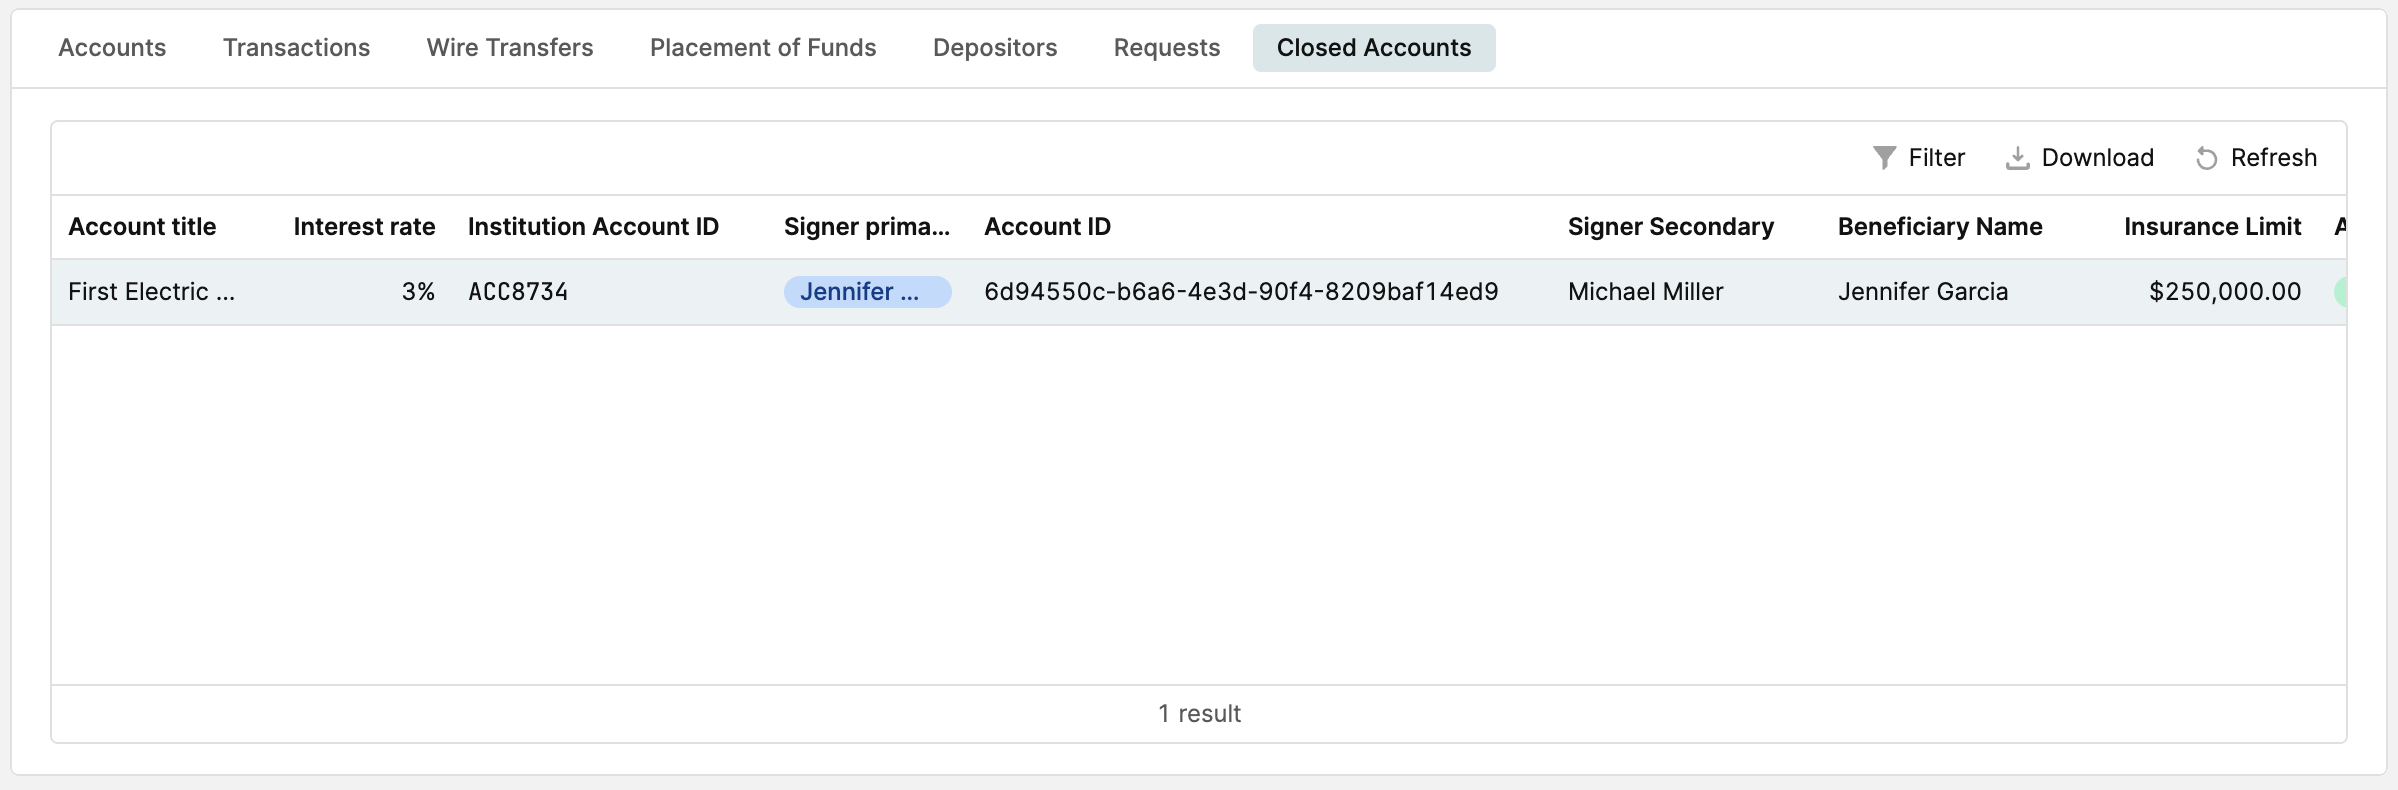Switch to the Transactions tab
Viewport: 2398px width, 790px height.
[x=296, y=48]
